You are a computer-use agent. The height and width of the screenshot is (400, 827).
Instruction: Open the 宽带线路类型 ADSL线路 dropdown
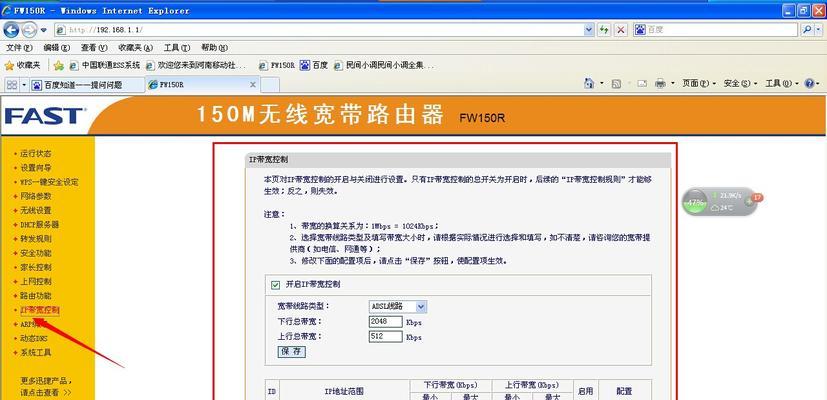click(x=398, y=306)
